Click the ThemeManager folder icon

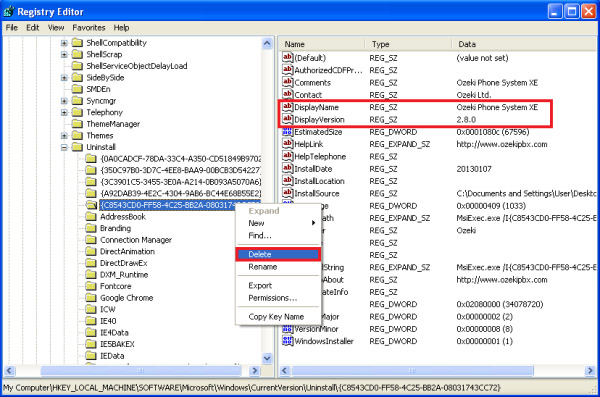pos(78,124)
